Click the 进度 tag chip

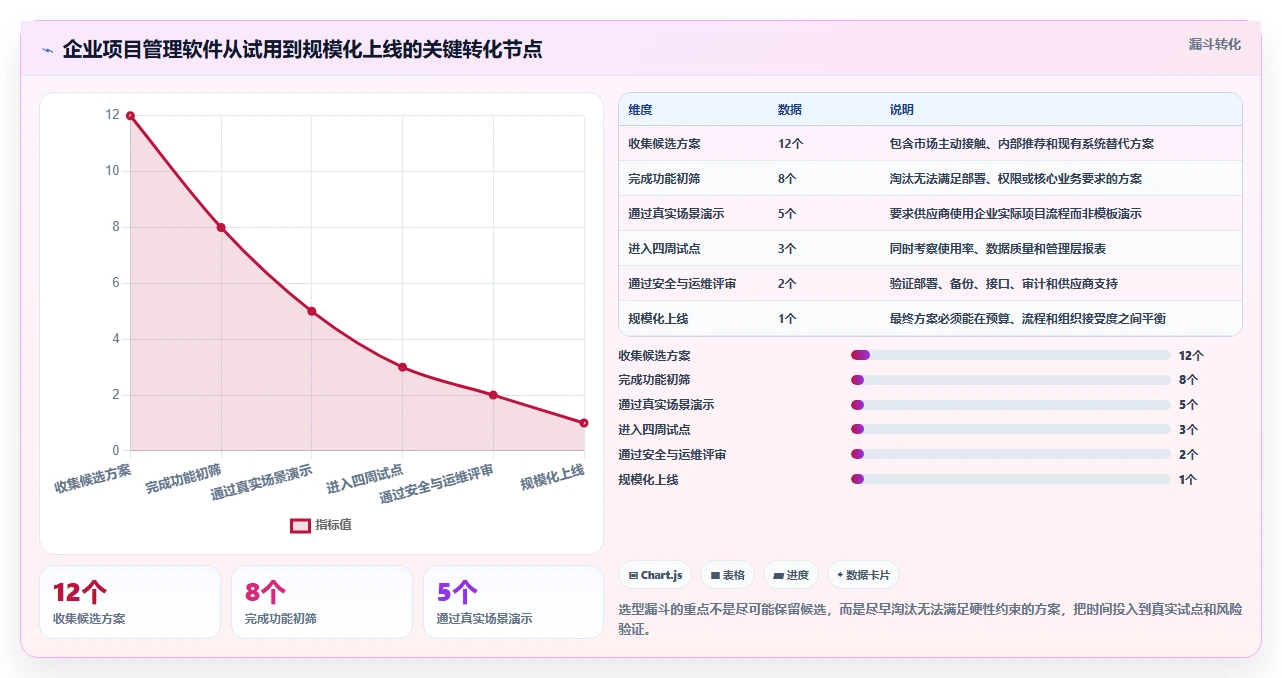point(791,575)
